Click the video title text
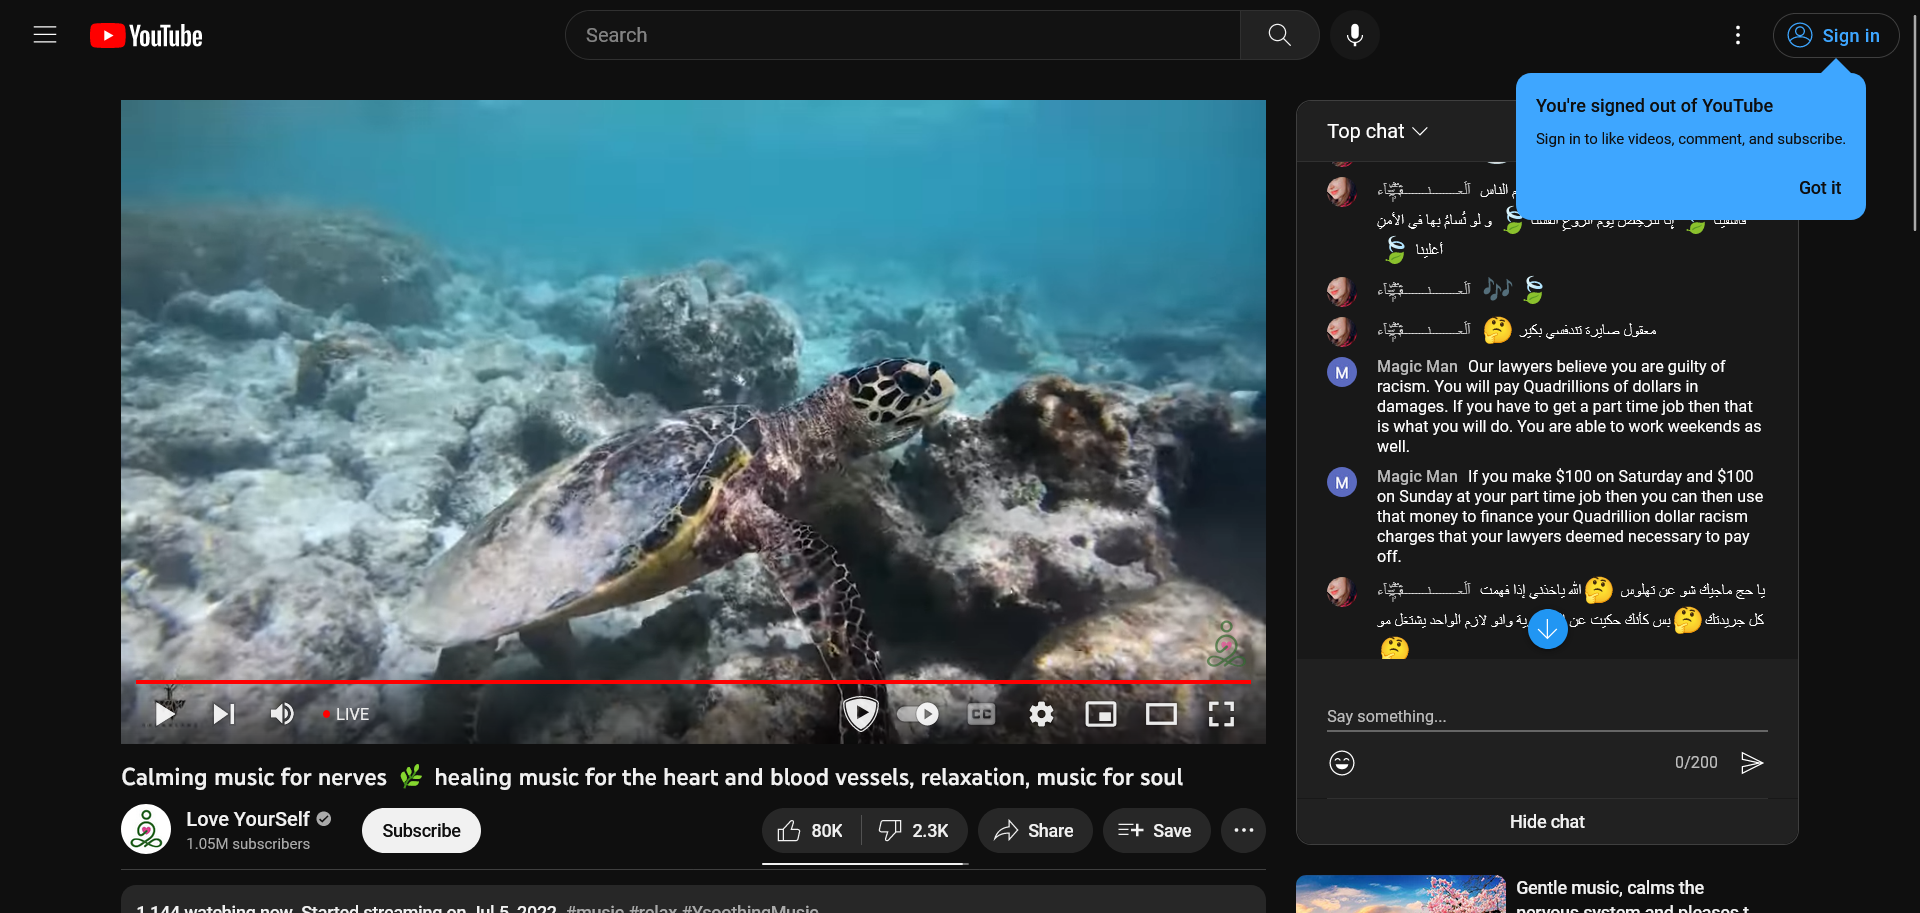This screenshot has width=1920, height=913. 652,777
